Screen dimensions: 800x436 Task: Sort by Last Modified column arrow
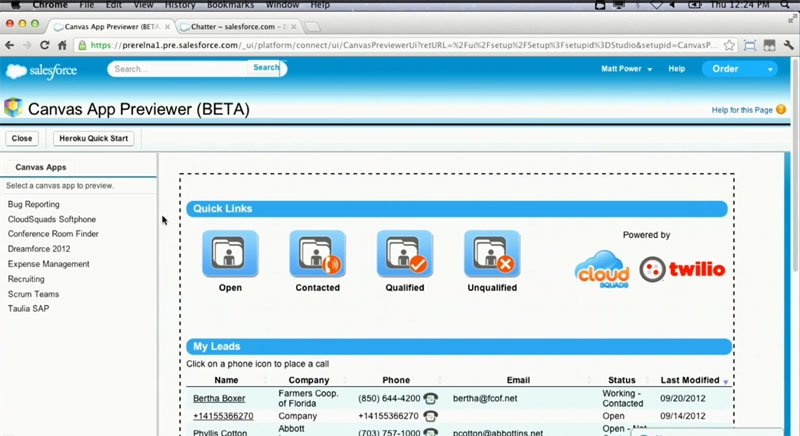tap(726, 381)
